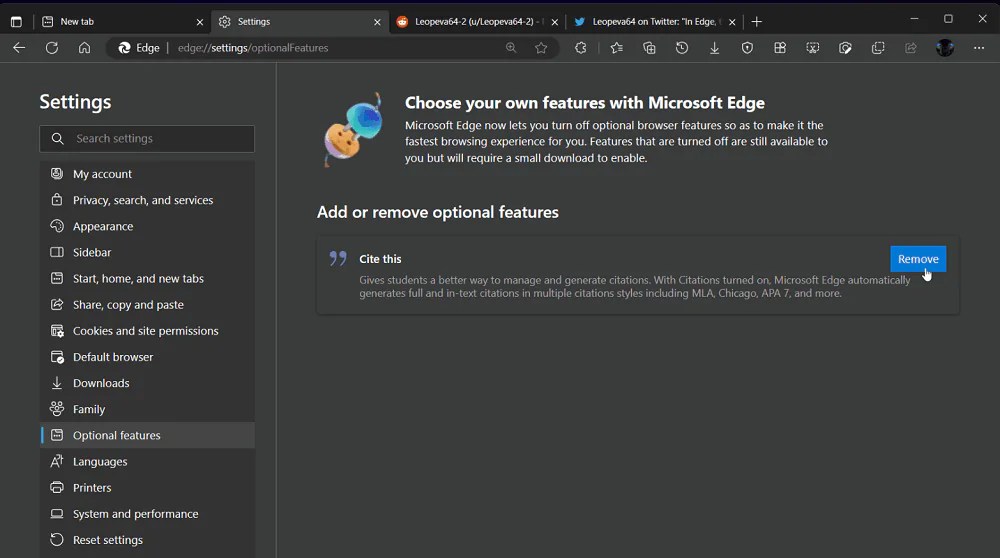Remove the Cite this feature

point(918,259)
